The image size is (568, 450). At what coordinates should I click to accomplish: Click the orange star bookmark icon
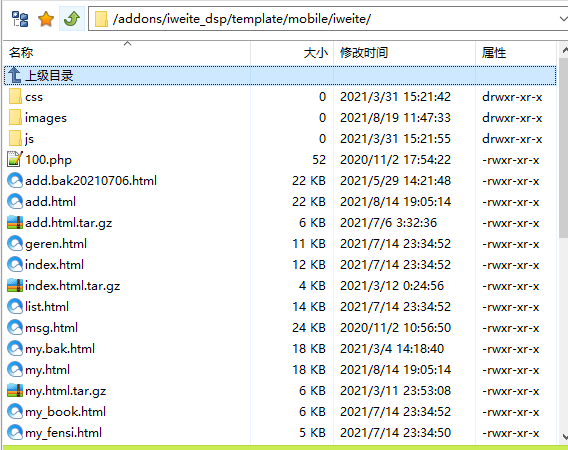tap(46, 19)
